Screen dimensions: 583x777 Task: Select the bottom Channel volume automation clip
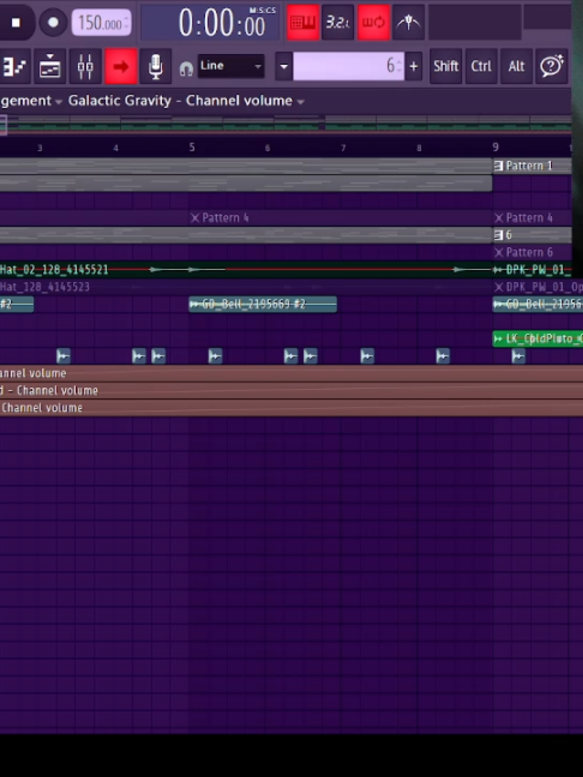pyautogui.click(x=291, y=408)
